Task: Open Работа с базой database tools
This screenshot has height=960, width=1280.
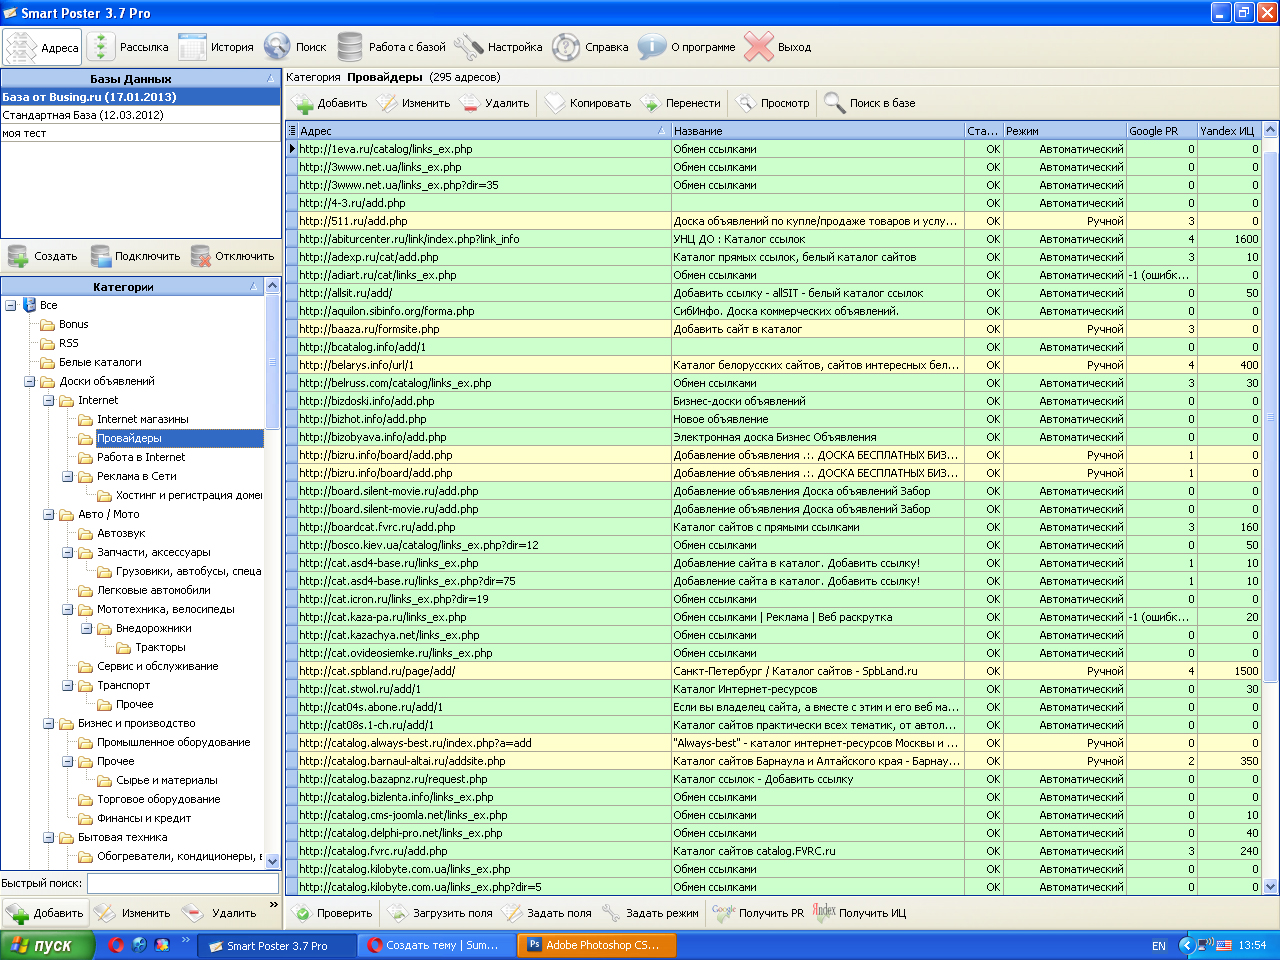Action: [392, 47]
